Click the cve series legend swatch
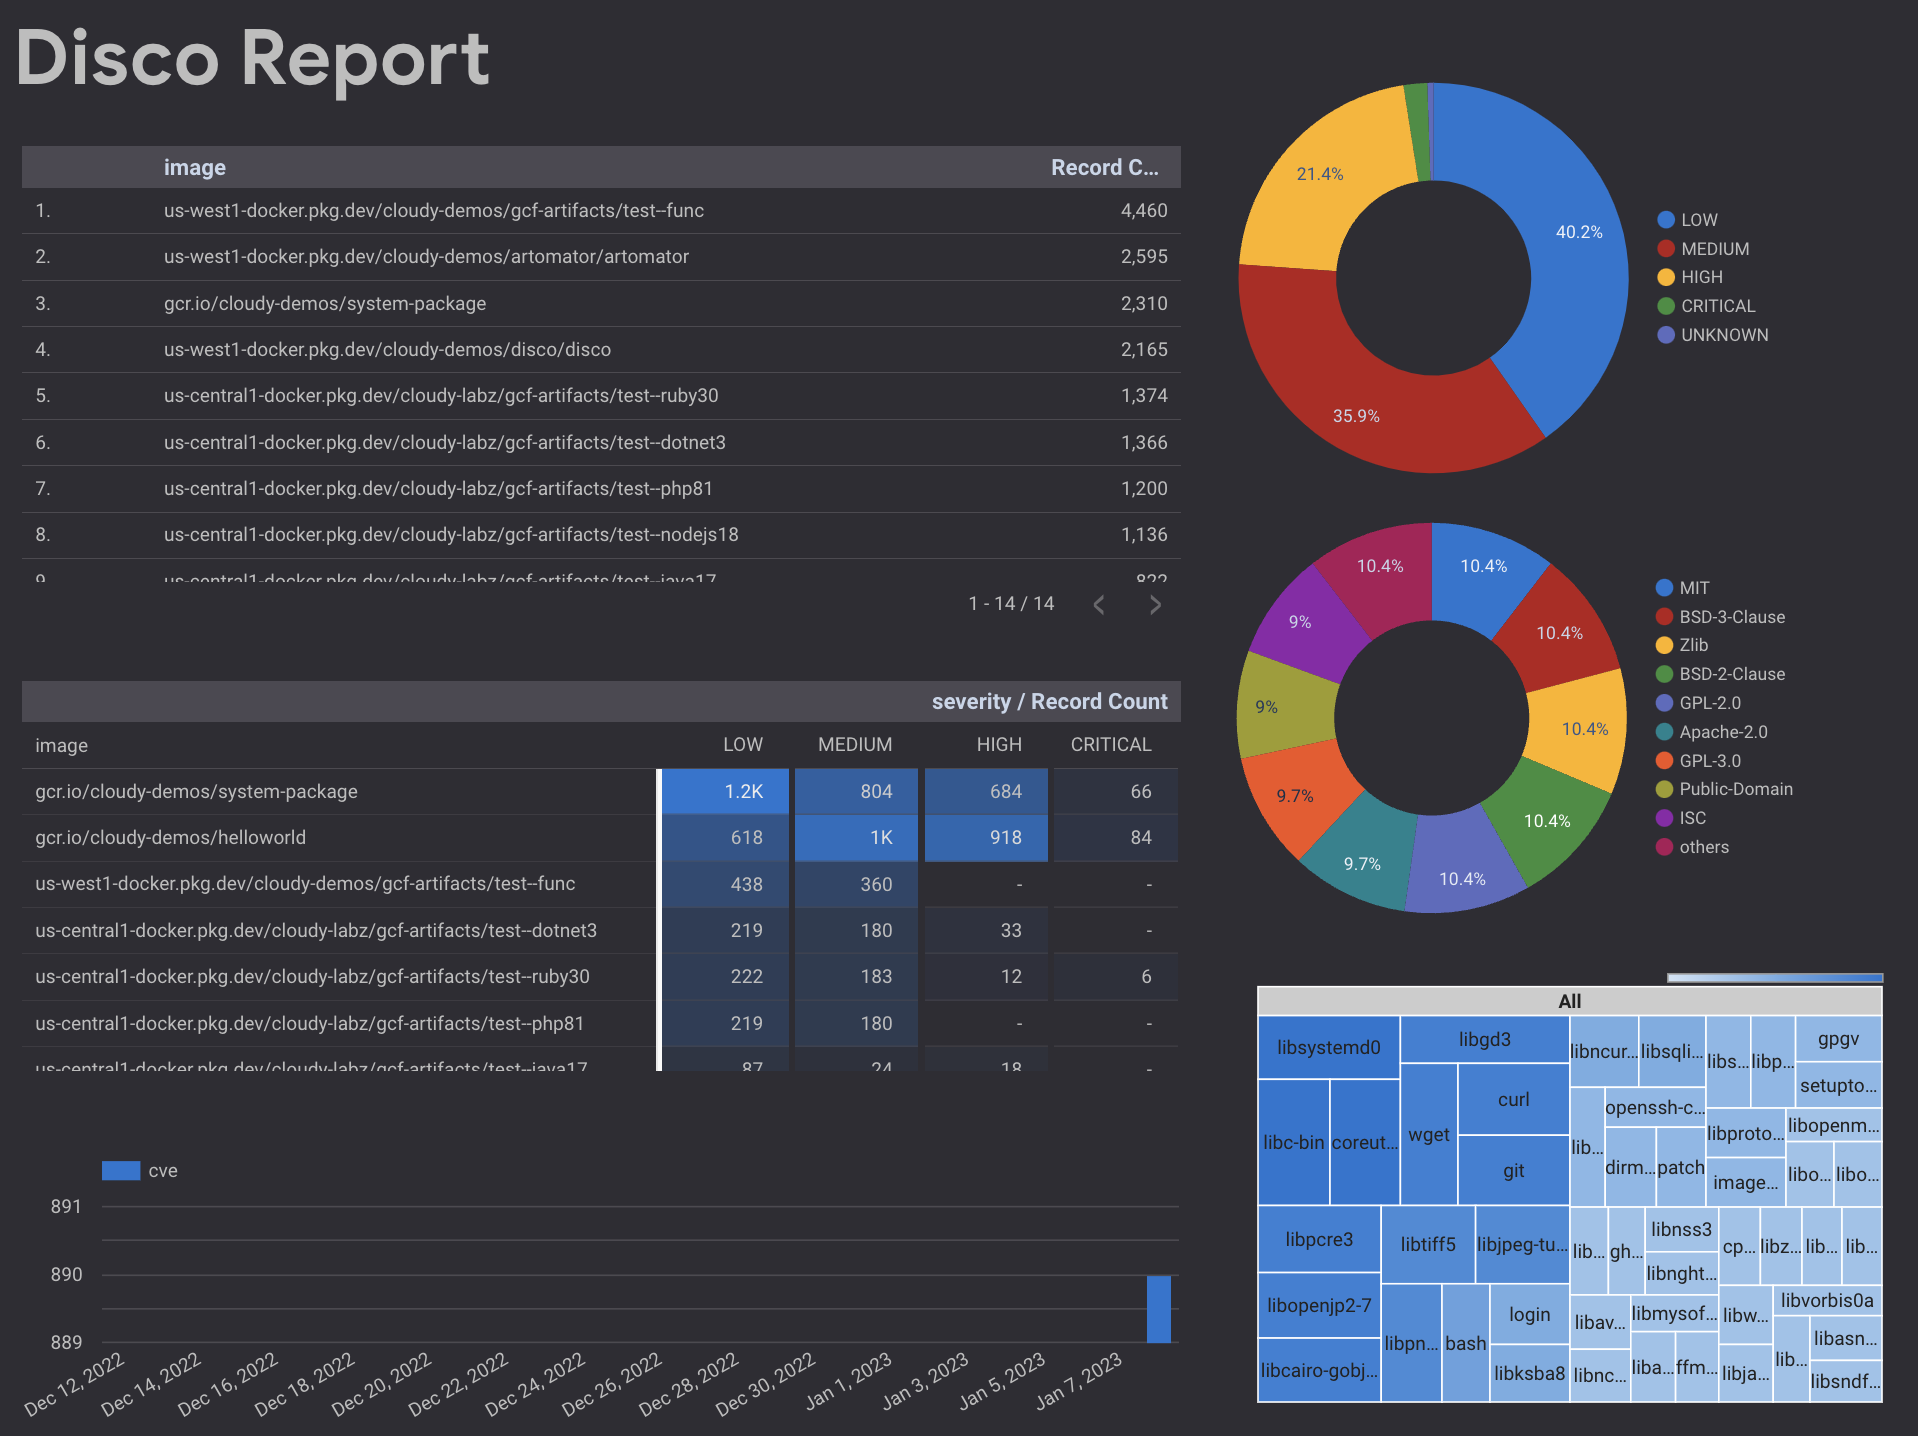Image resolution: width=1918 pixels, height=1436 pixels. [121, 1170]
